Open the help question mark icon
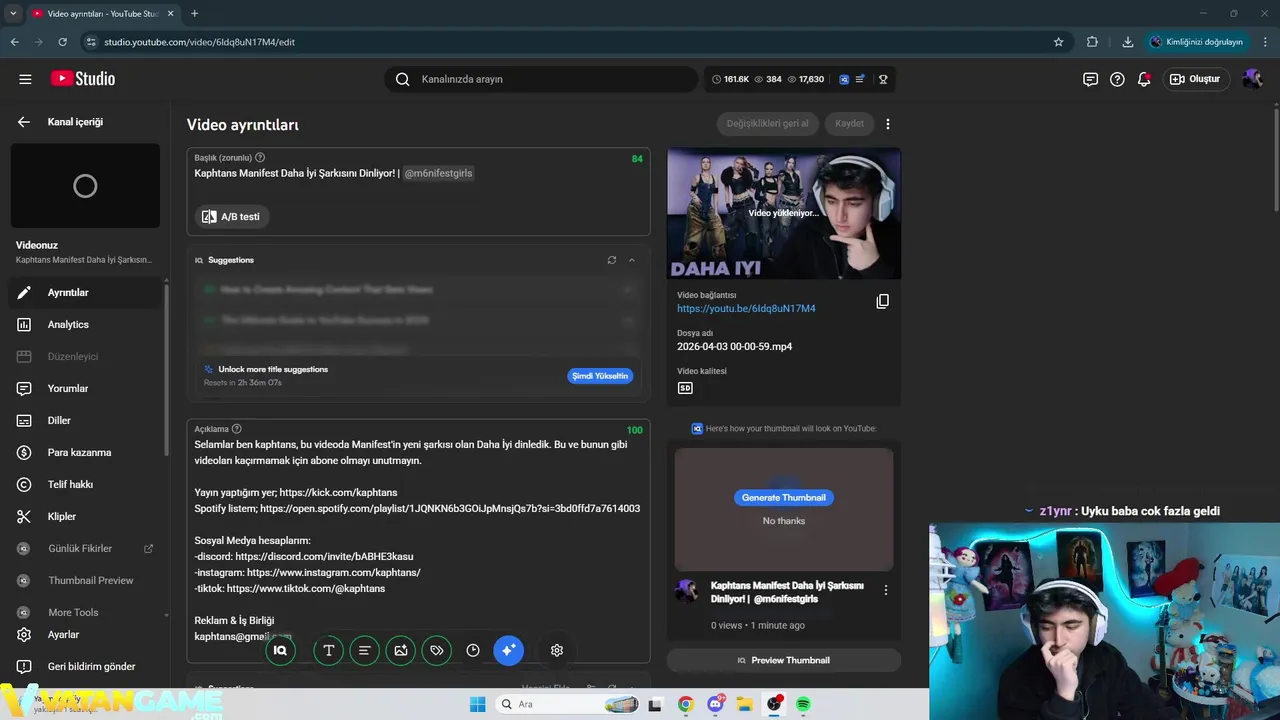The image size is (1280, 720). pos(1117,79)
